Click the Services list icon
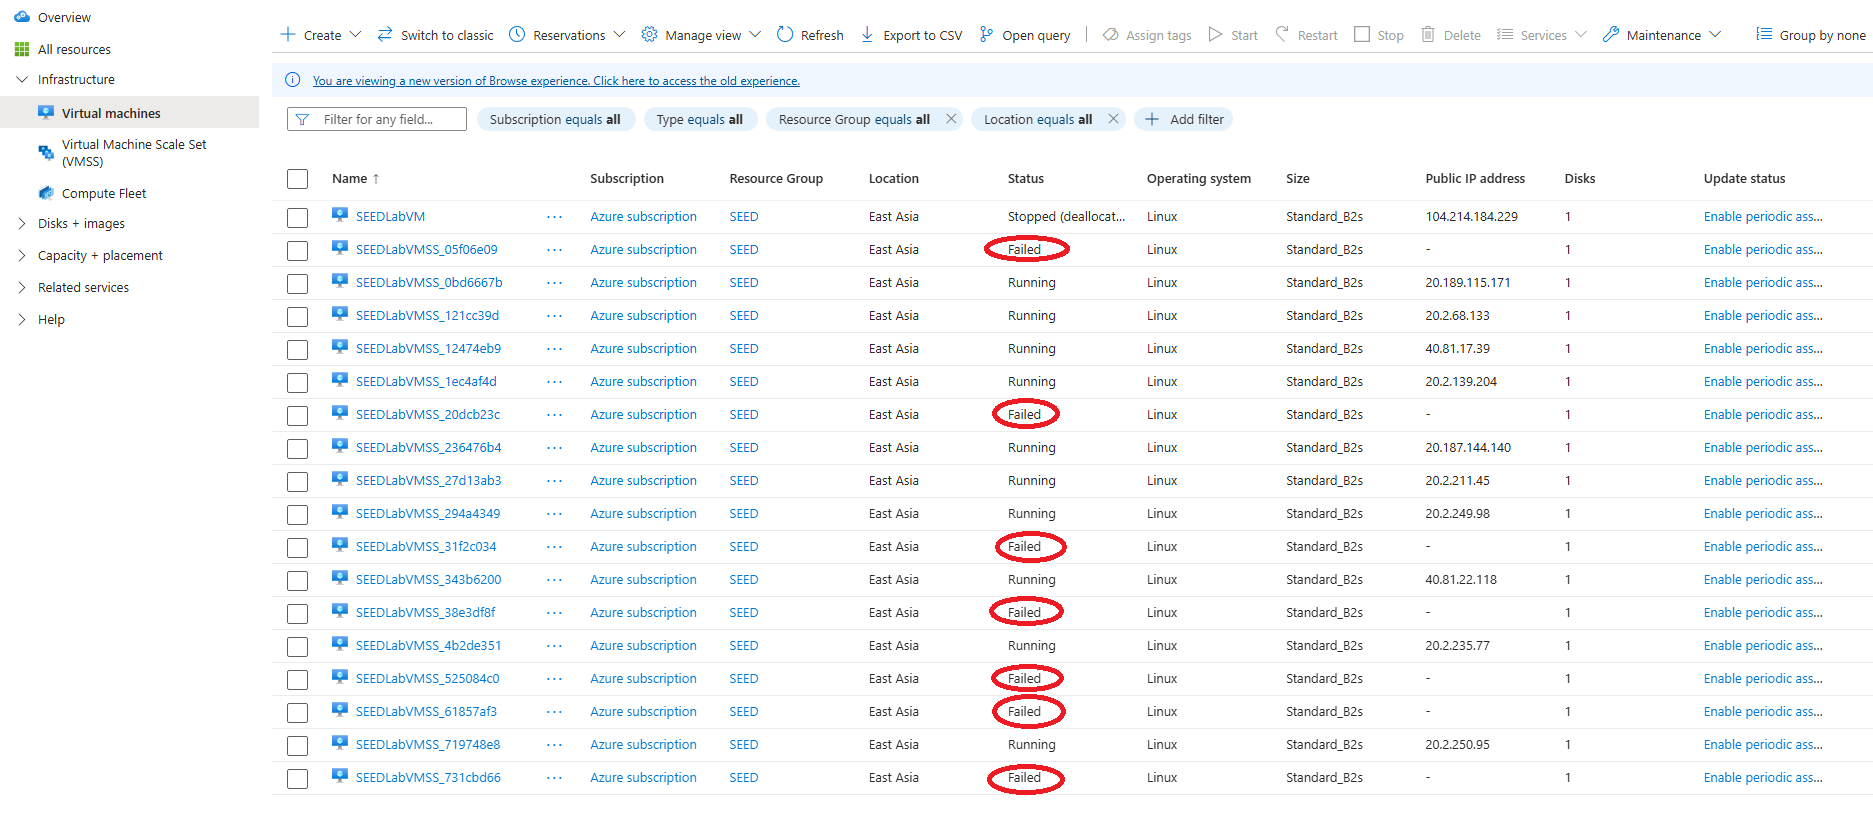 point(1505,34)
